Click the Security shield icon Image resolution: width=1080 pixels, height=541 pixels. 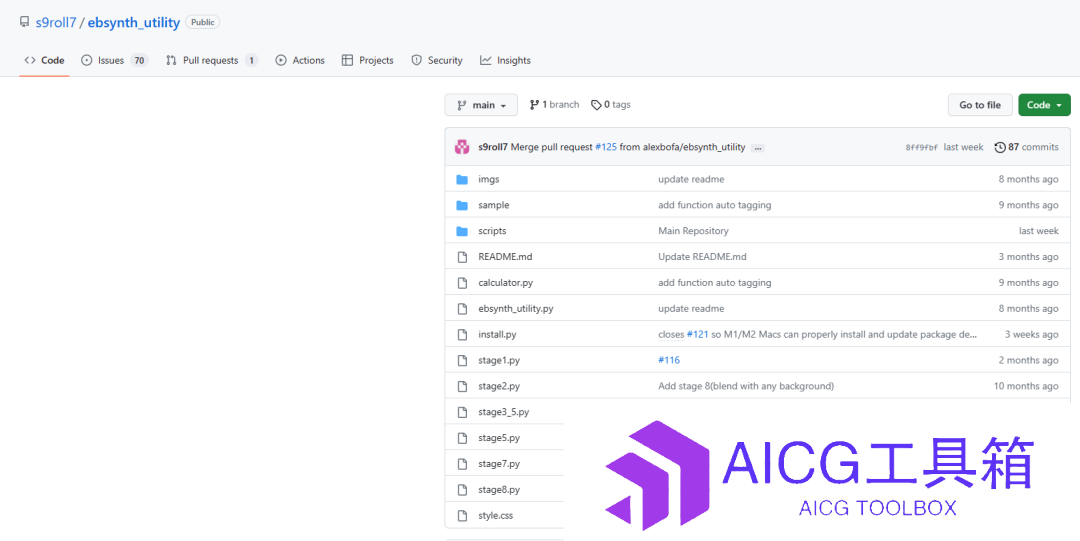(x=416, y=61)
